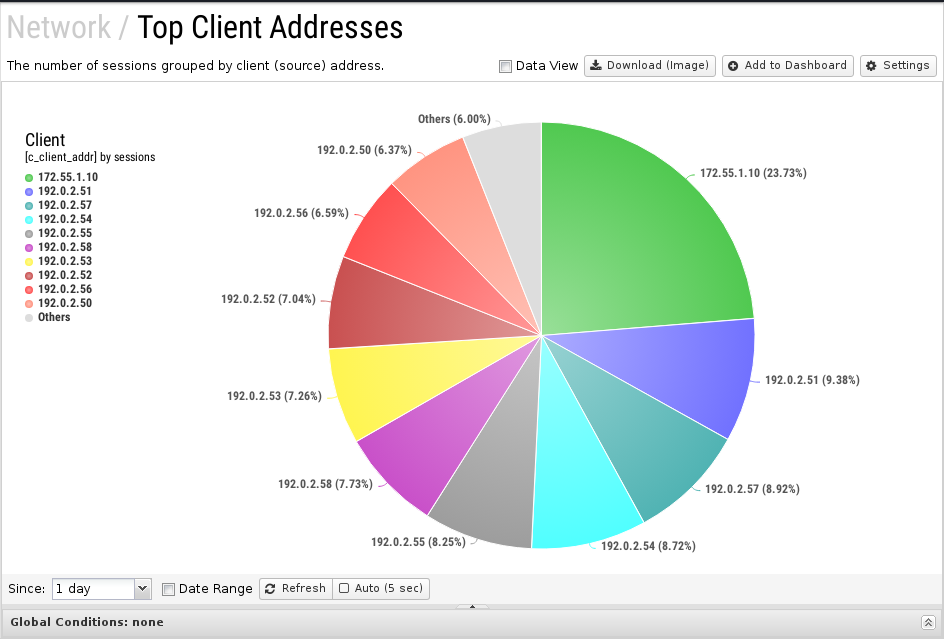Screen dimensions: 944x639
Task: Click the panel splitter arrow above Global Conditions
Action: click(472, 606)
